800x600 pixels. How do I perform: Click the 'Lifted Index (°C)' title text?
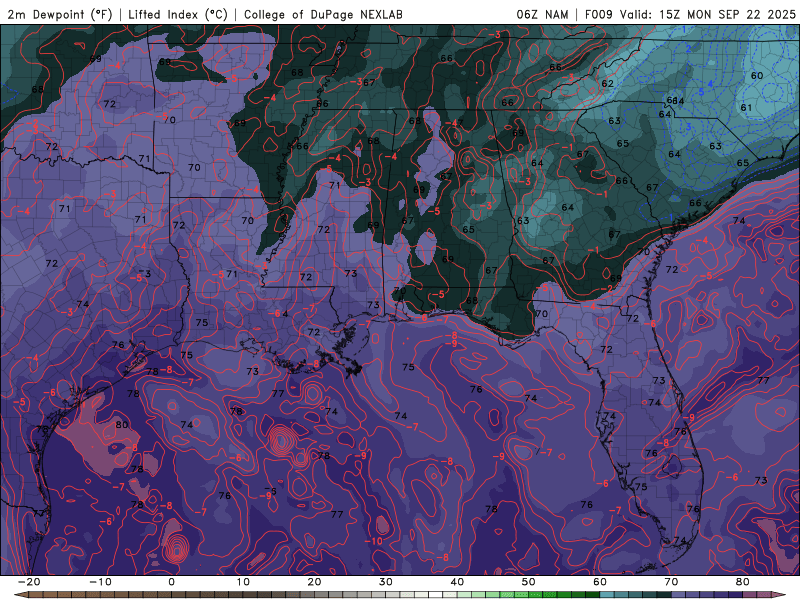(178, 14)
